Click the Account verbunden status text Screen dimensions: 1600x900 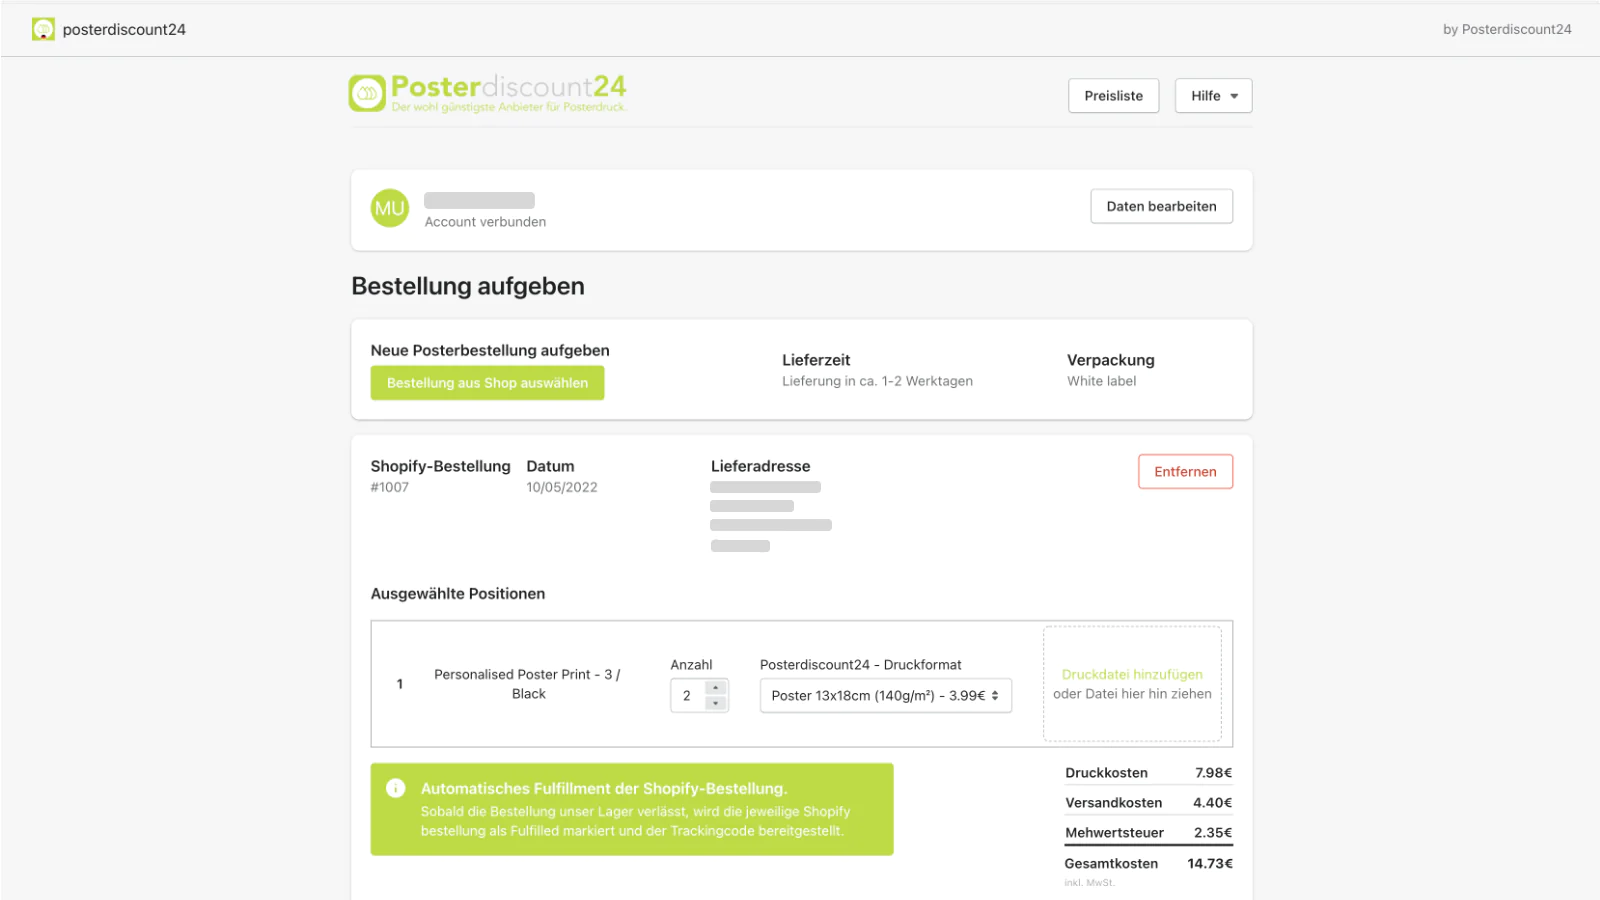(x=485, y=222)
